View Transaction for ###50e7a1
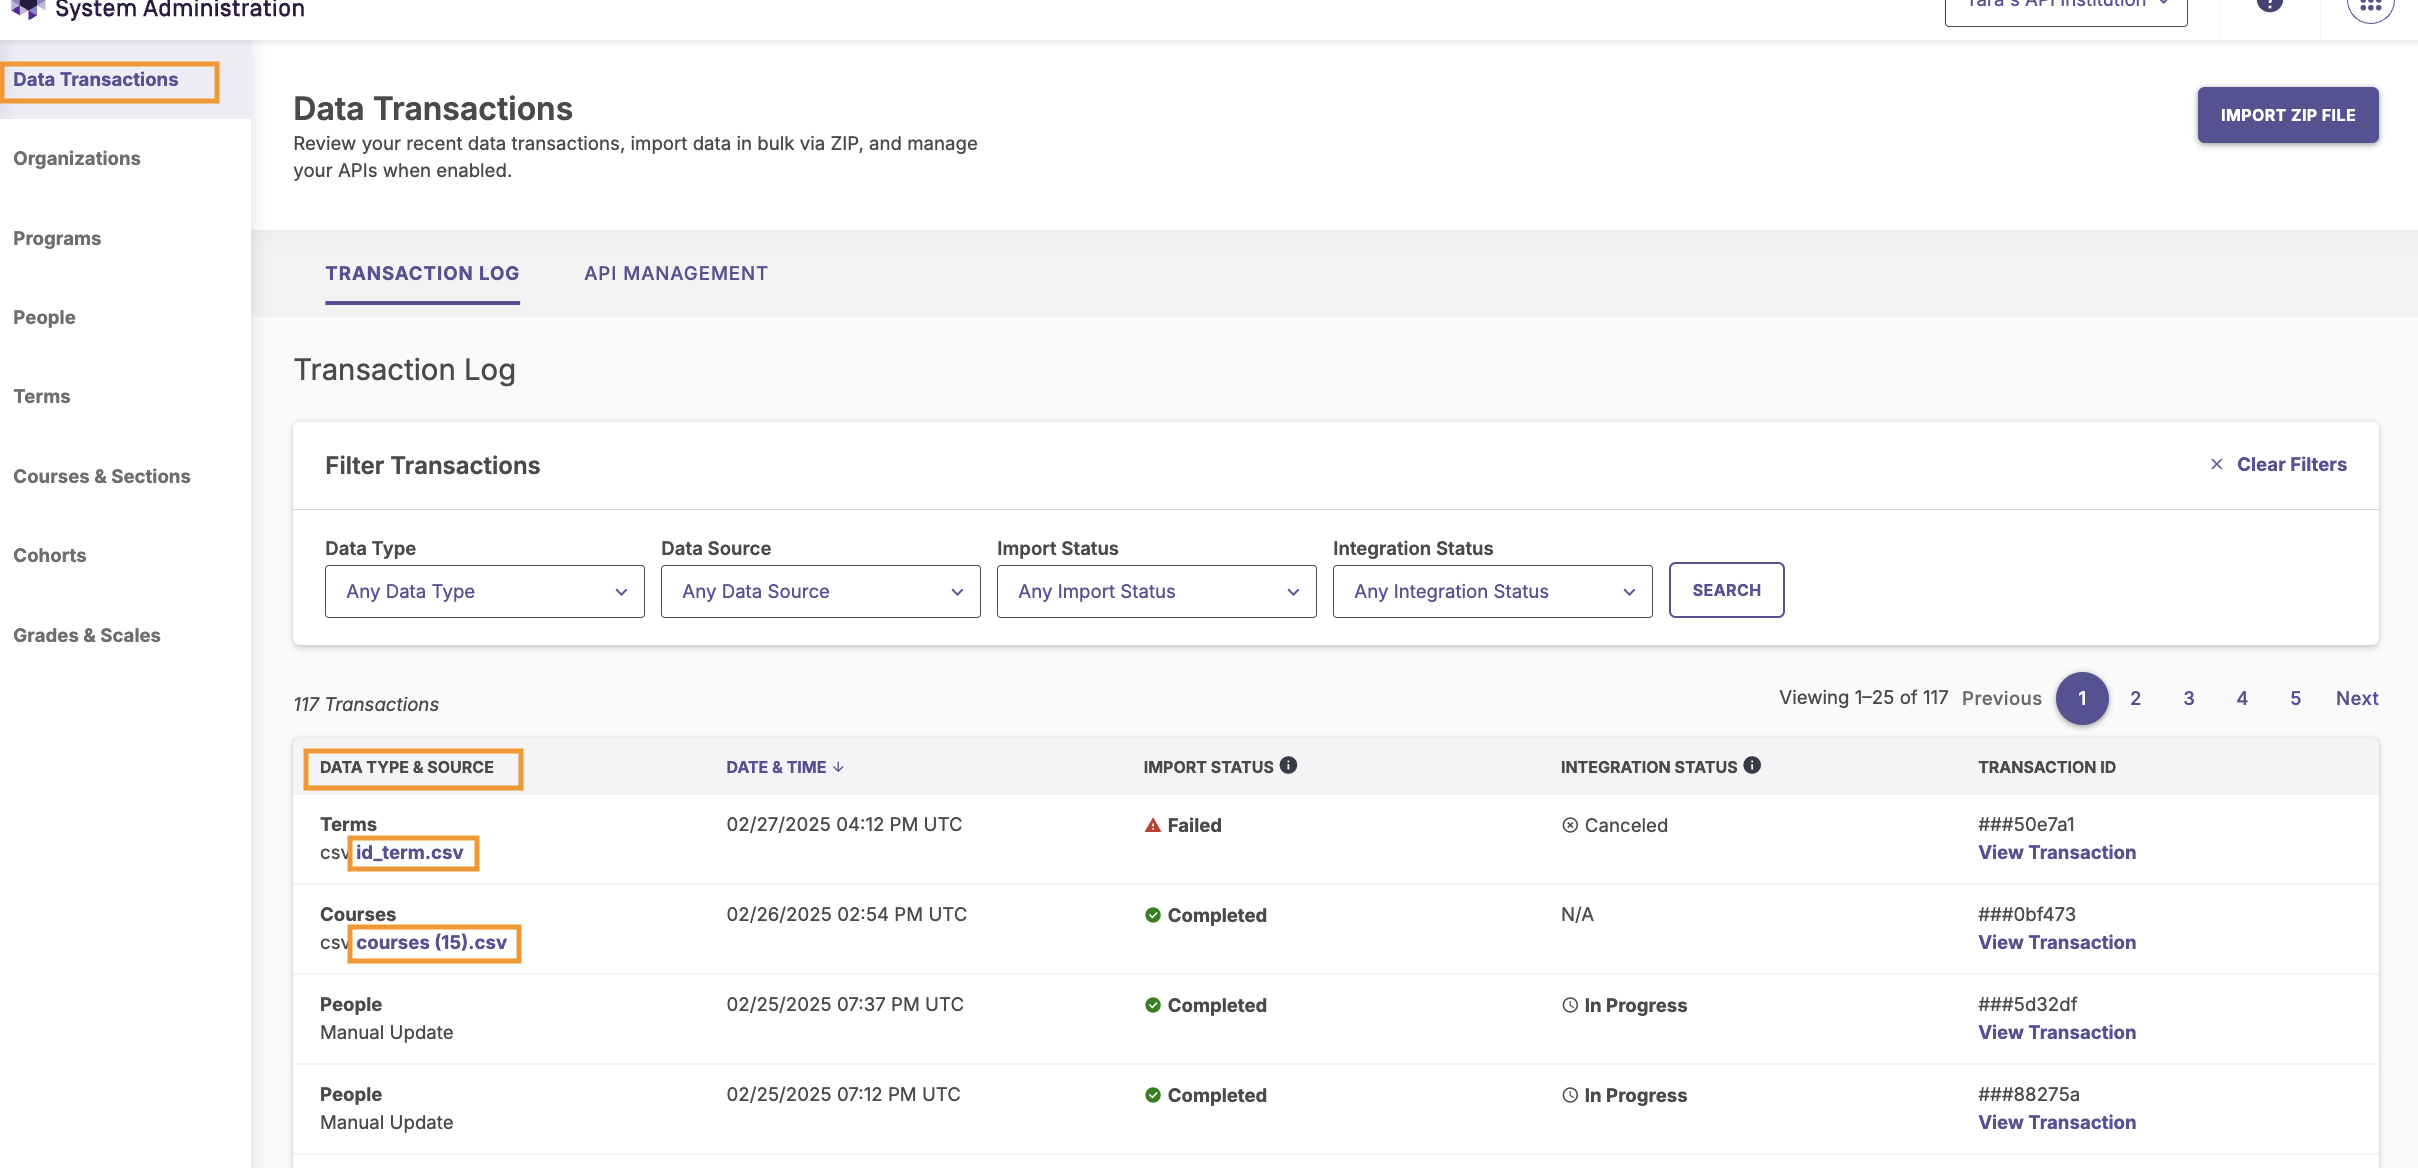Screen dimensions: 2418x1168 click(2057, 852)
